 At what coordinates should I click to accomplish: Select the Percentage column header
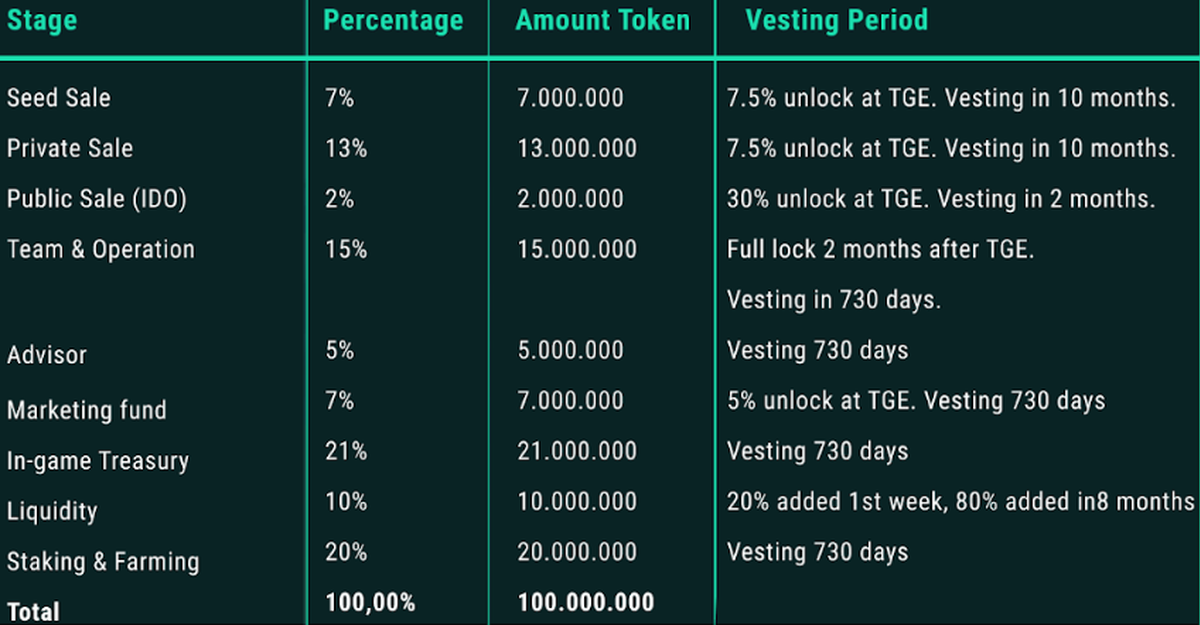(393, 21)
